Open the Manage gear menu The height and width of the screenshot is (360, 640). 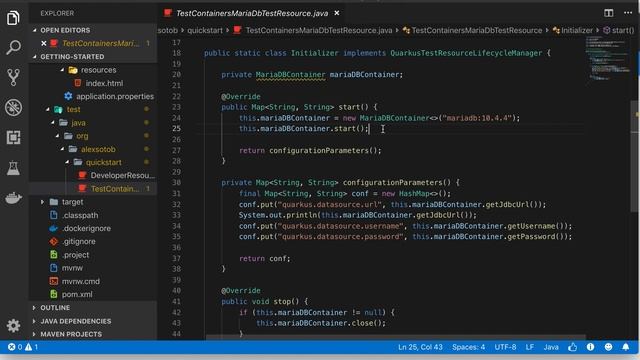coord(13,325)
